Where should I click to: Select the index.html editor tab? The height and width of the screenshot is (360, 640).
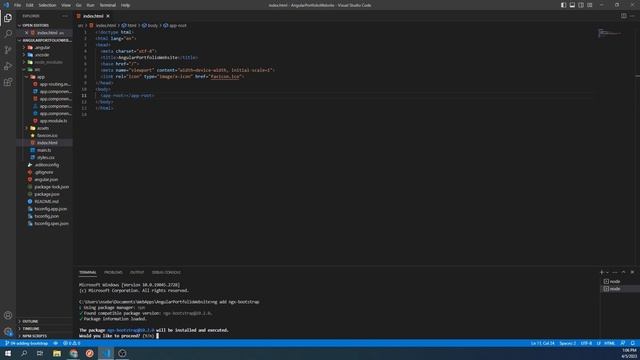(93, 16)
